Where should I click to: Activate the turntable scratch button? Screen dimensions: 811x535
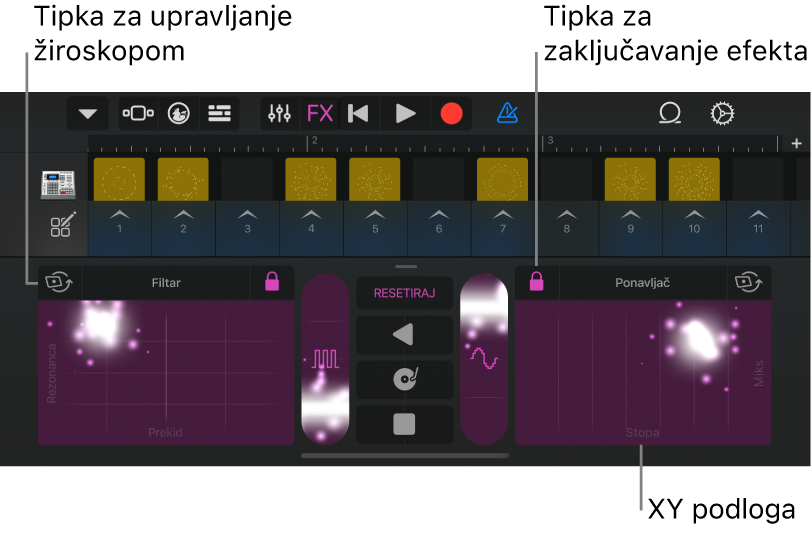point(404,379)
